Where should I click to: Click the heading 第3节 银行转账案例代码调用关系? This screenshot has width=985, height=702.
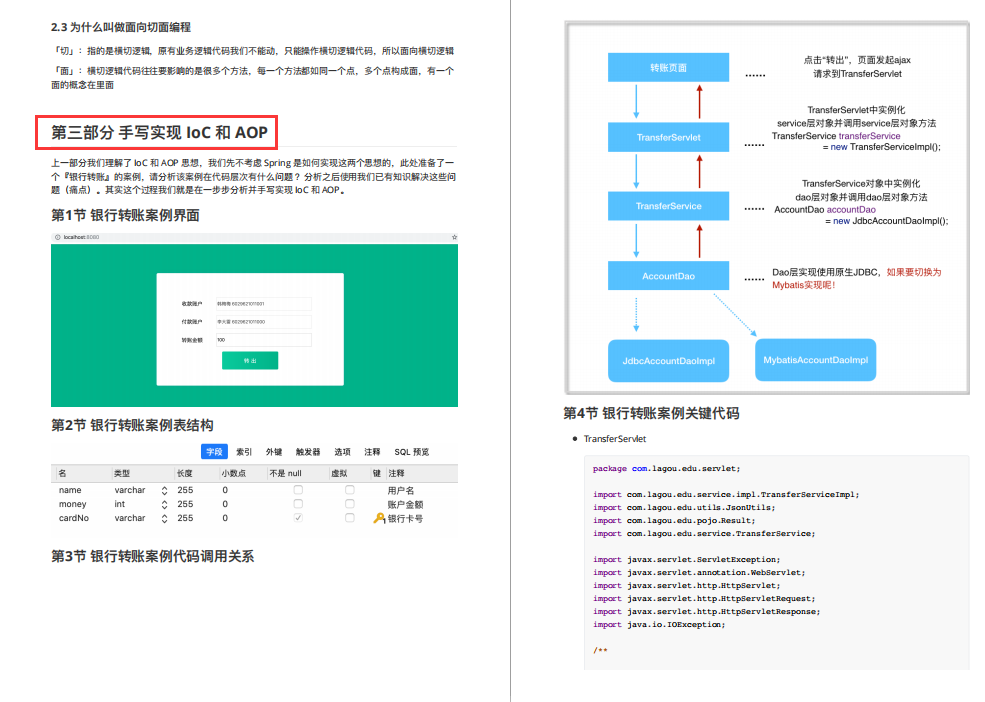click(x=152, y=556)
